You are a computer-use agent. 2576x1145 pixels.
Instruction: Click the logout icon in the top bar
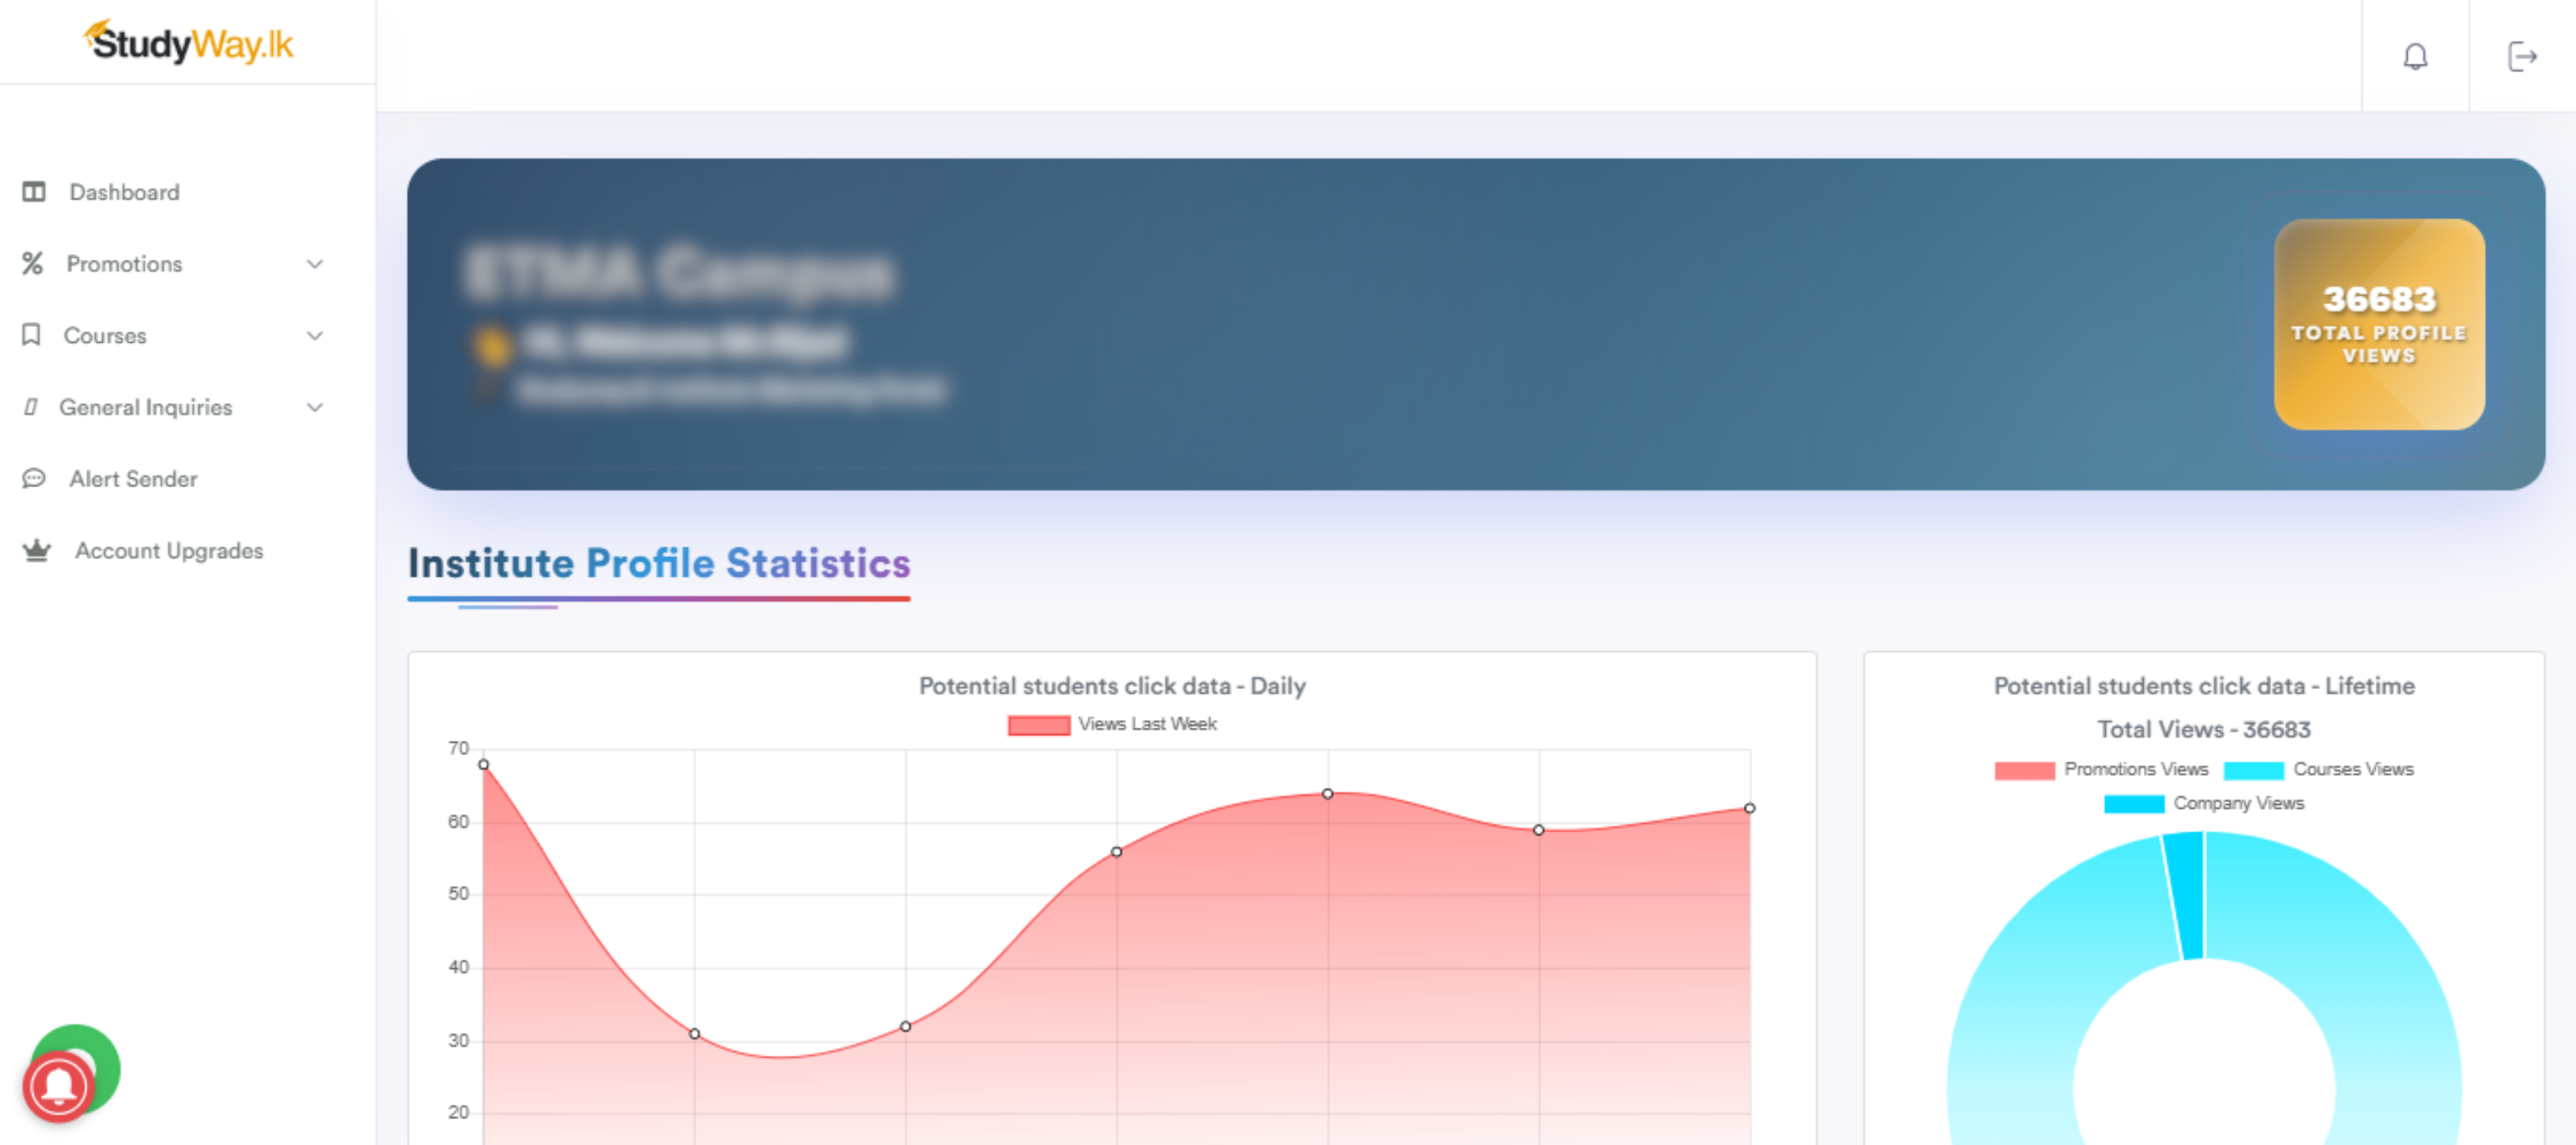click(2524, 57)
